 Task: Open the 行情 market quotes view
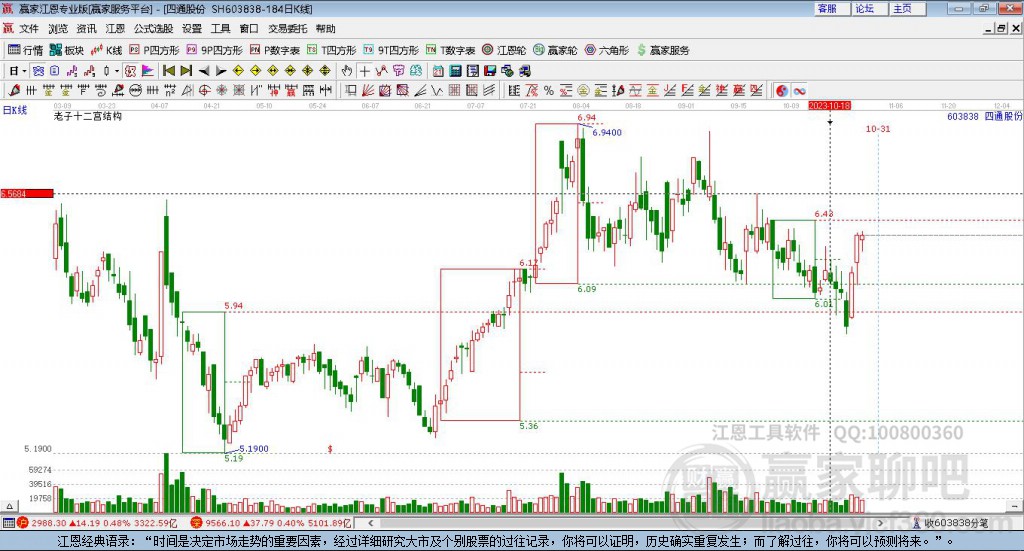pos(25,50)
